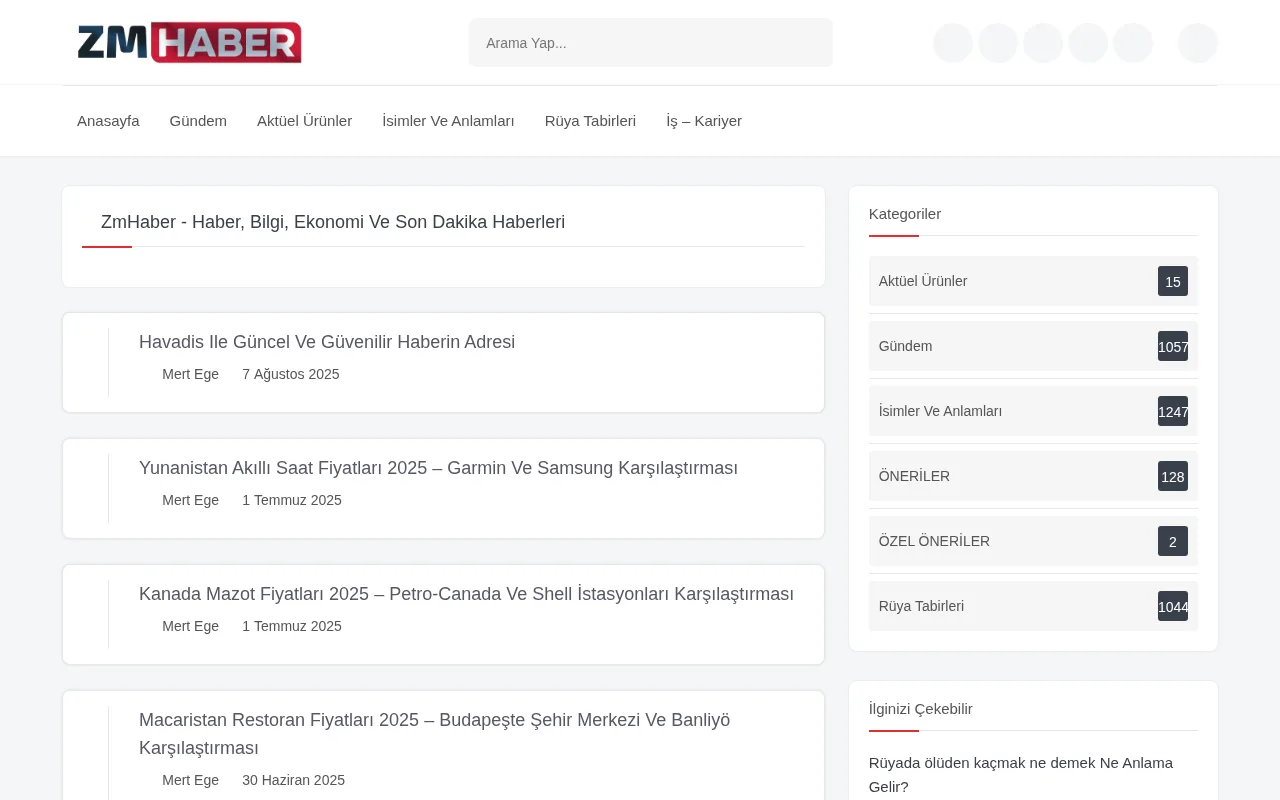Click the rightmost circular icon in the header
Viewport: 1280px width, 800px height.
(x=1197, y=43)
